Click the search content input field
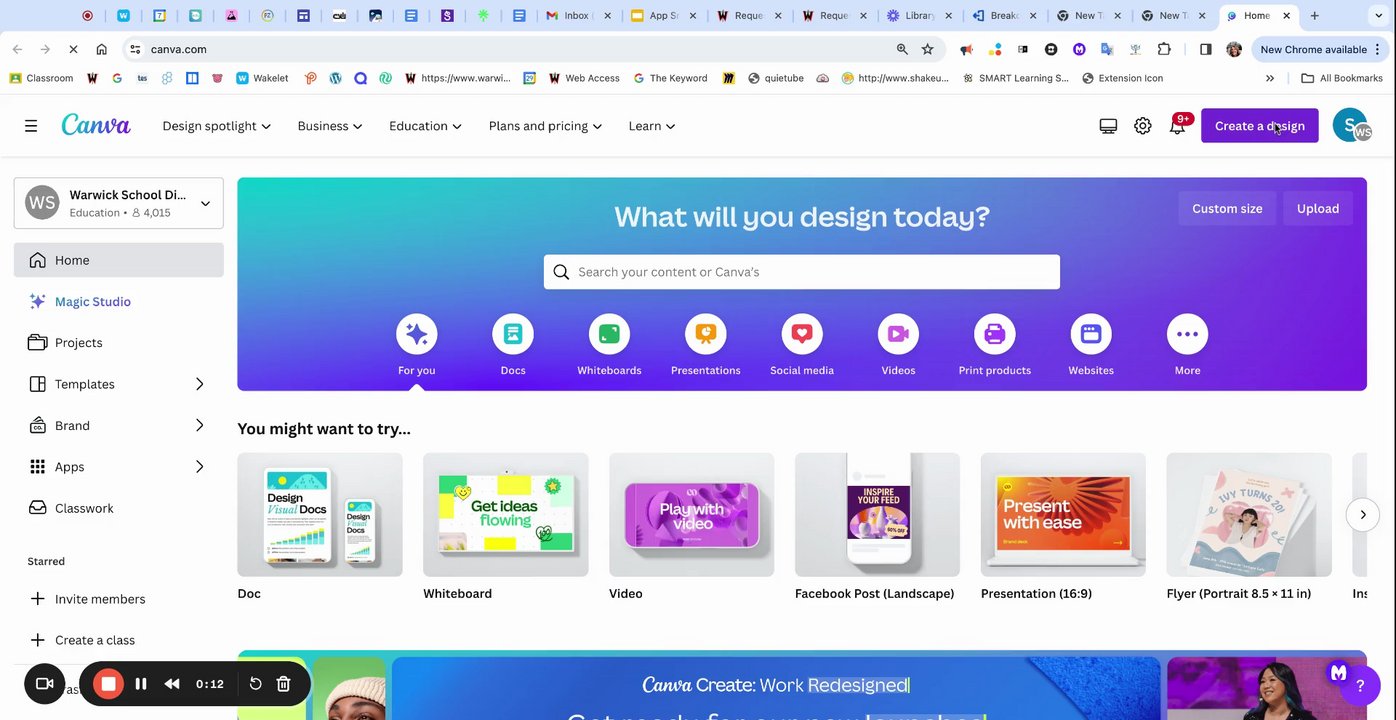 pos(802,272)
